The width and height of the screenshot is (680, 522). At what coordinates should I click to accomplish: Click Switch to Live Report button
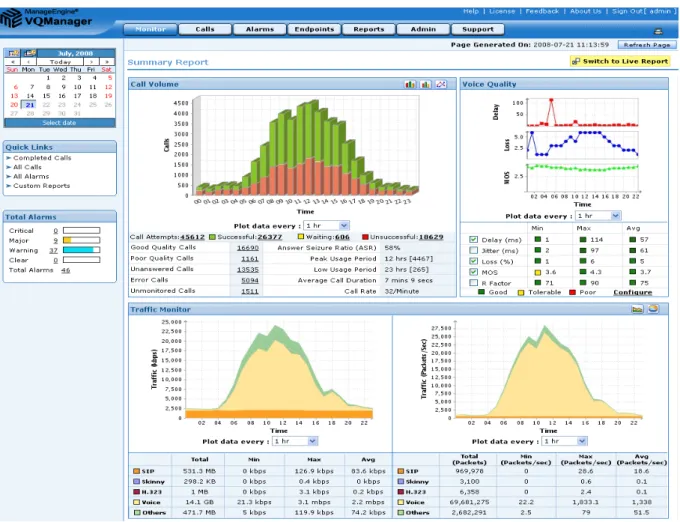click(x=620, y=61)
